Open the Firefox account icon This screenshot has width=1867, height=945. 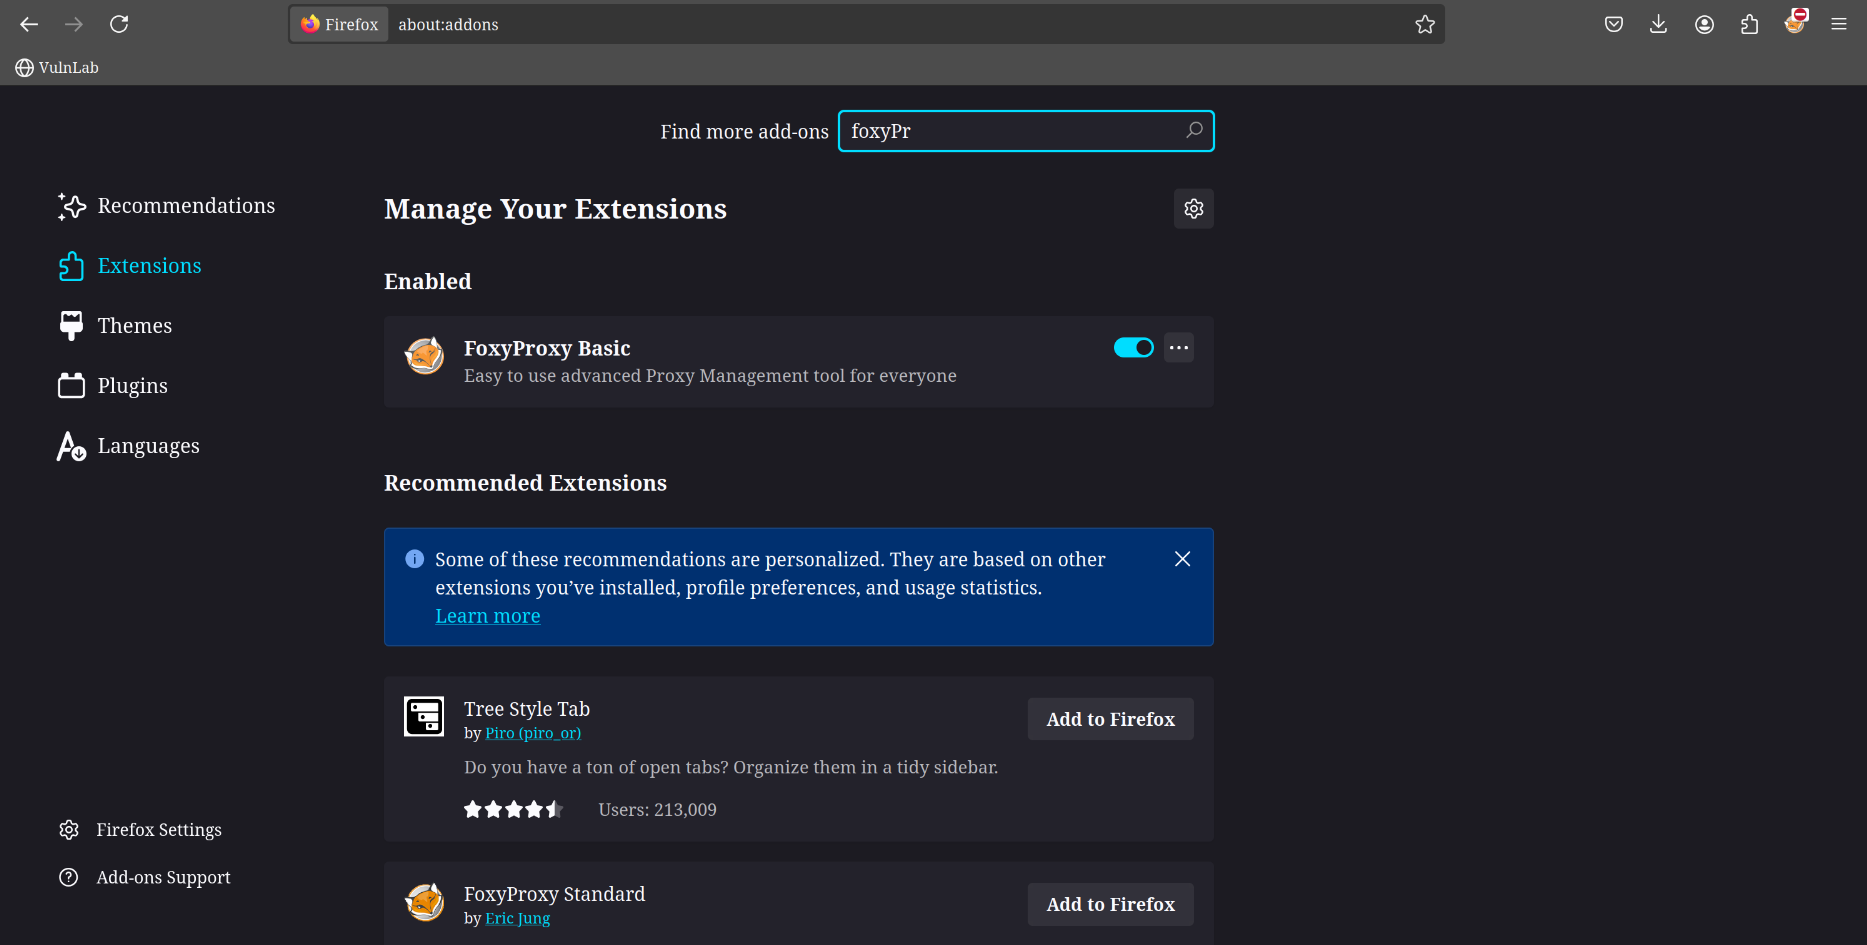[1704, 24]
